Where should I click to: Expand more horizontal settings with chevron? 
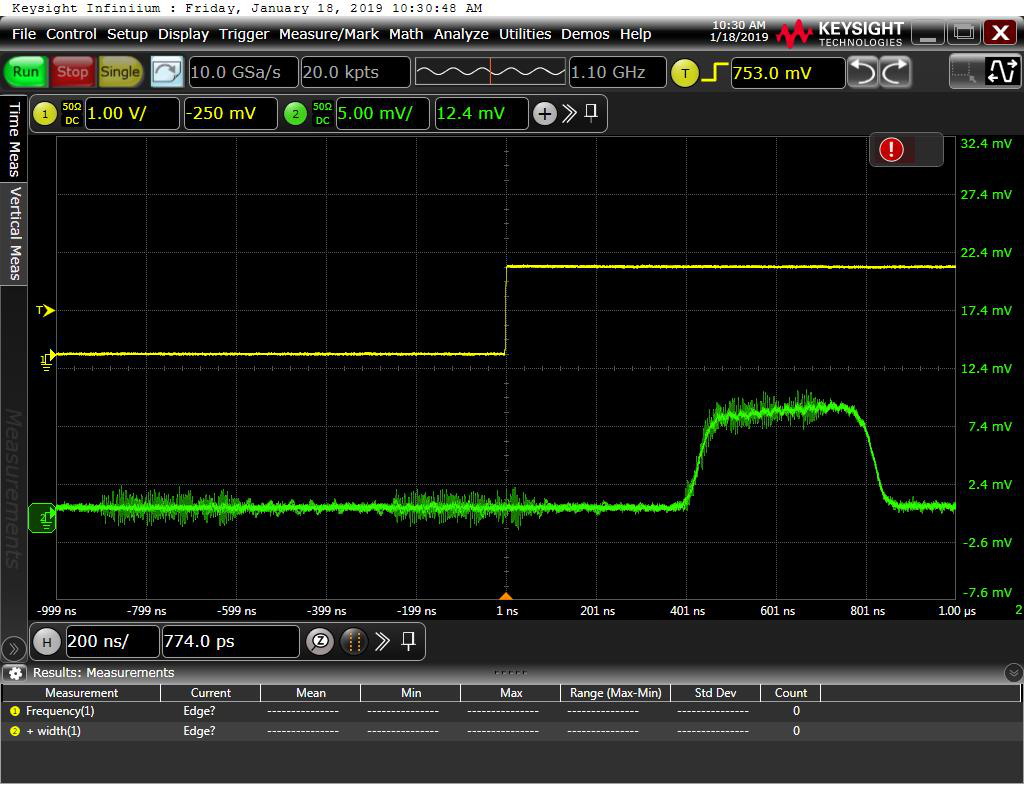point(382,641)
